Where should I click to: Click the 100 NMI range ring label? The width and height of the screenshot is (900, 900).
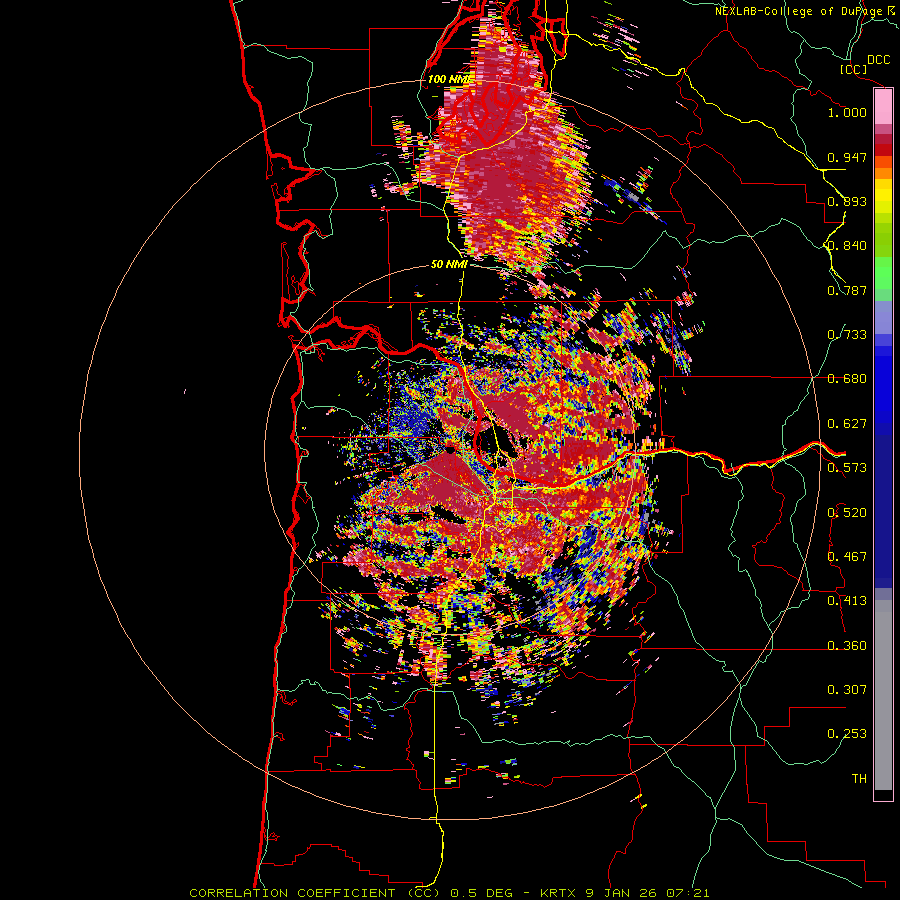[450, 79]
